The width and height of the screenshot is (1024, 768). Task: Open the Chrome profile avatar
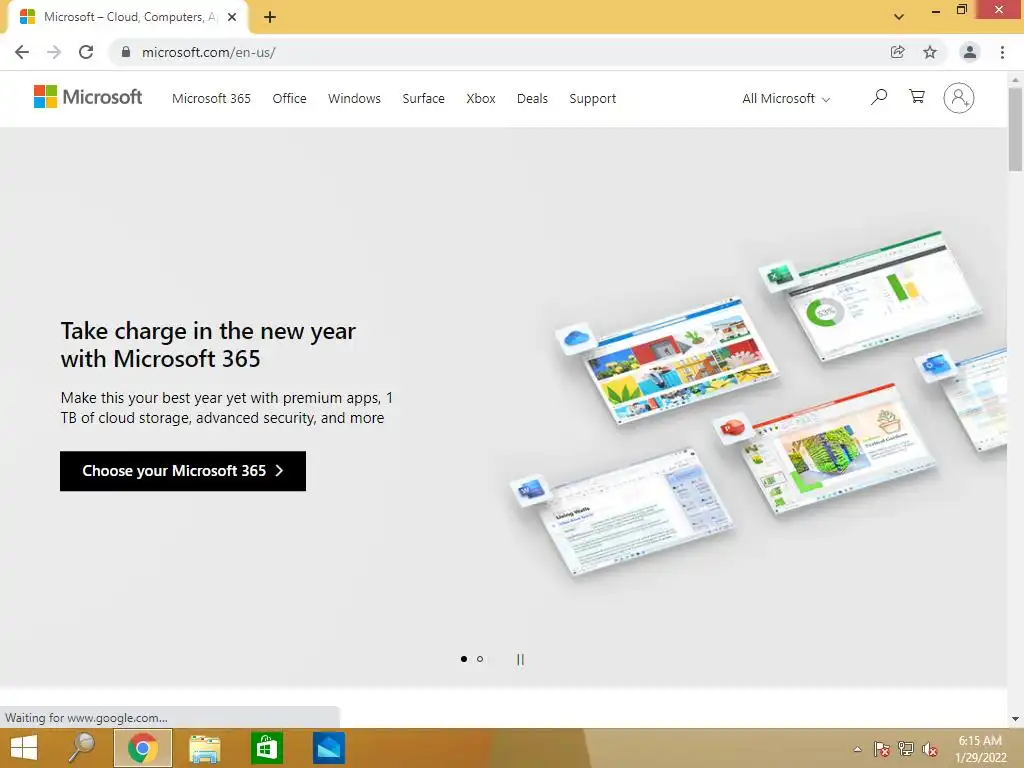pos(970,52)
